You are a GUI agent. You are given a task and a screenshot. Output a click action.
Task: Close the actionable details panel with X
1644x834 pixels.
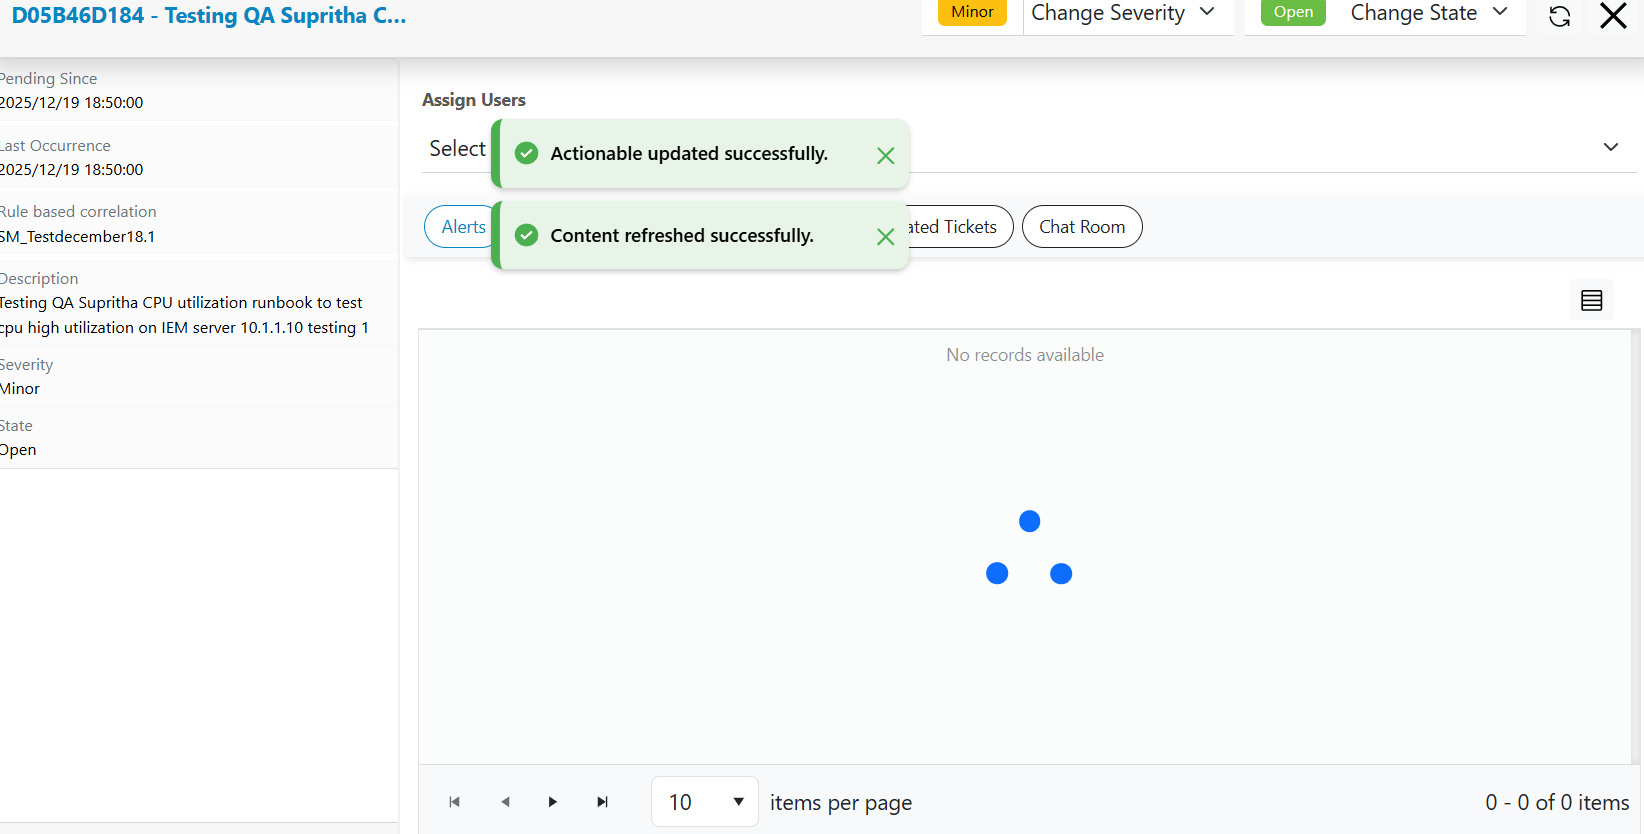1613,15
